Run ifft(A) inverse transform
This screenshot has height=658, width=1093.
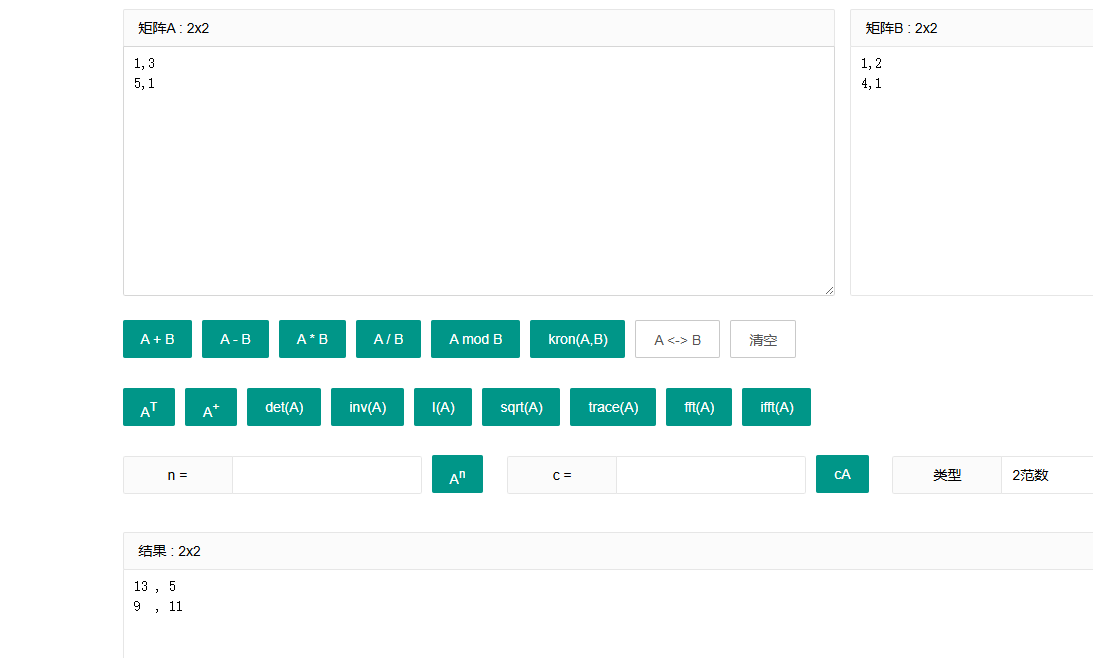tap(777, 407)
